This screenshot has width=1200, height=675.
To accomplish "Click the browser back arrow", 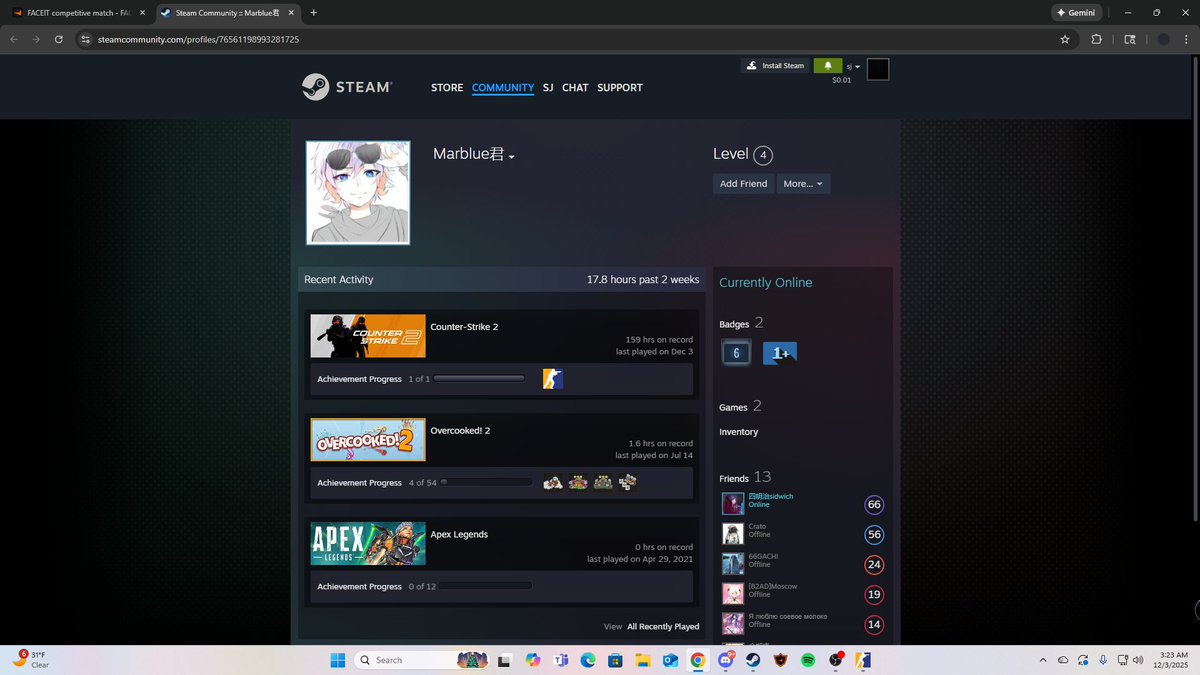I will [x=14, y=39].
